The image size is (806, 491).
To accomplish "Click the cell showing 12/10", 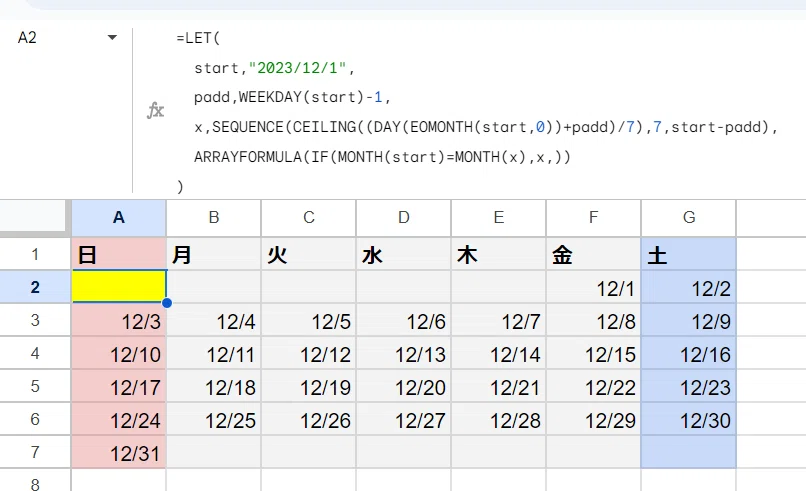I will (x=119, y=353).
